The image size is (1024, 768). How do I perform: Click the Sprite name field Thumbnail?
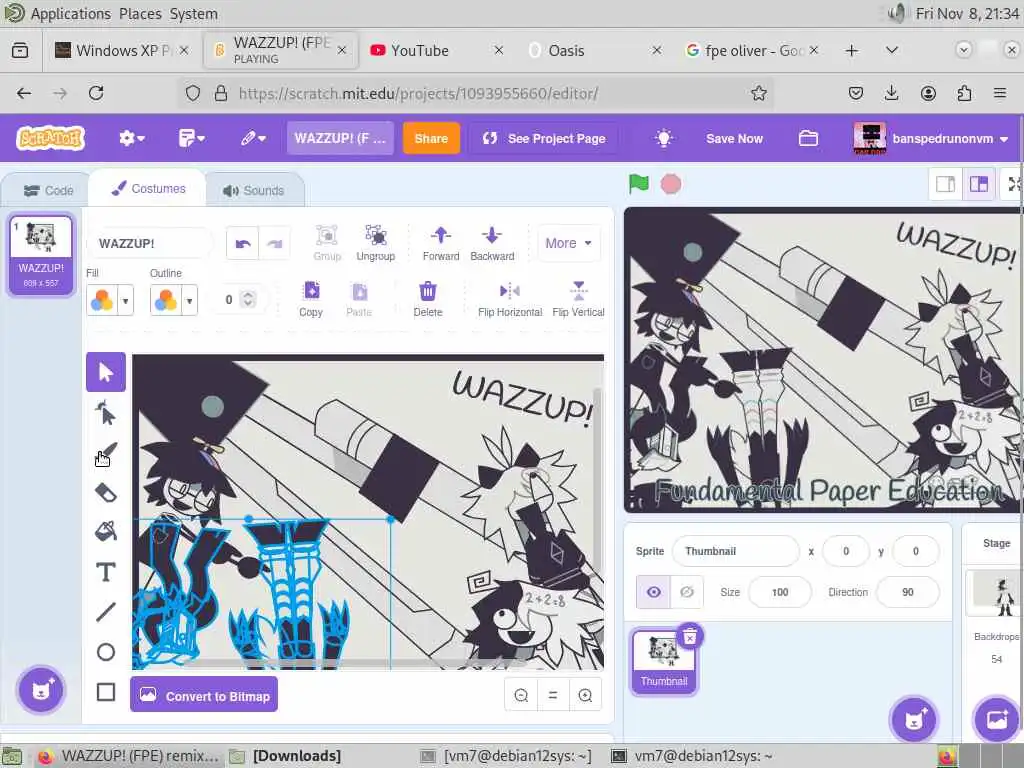pos(735,551)
